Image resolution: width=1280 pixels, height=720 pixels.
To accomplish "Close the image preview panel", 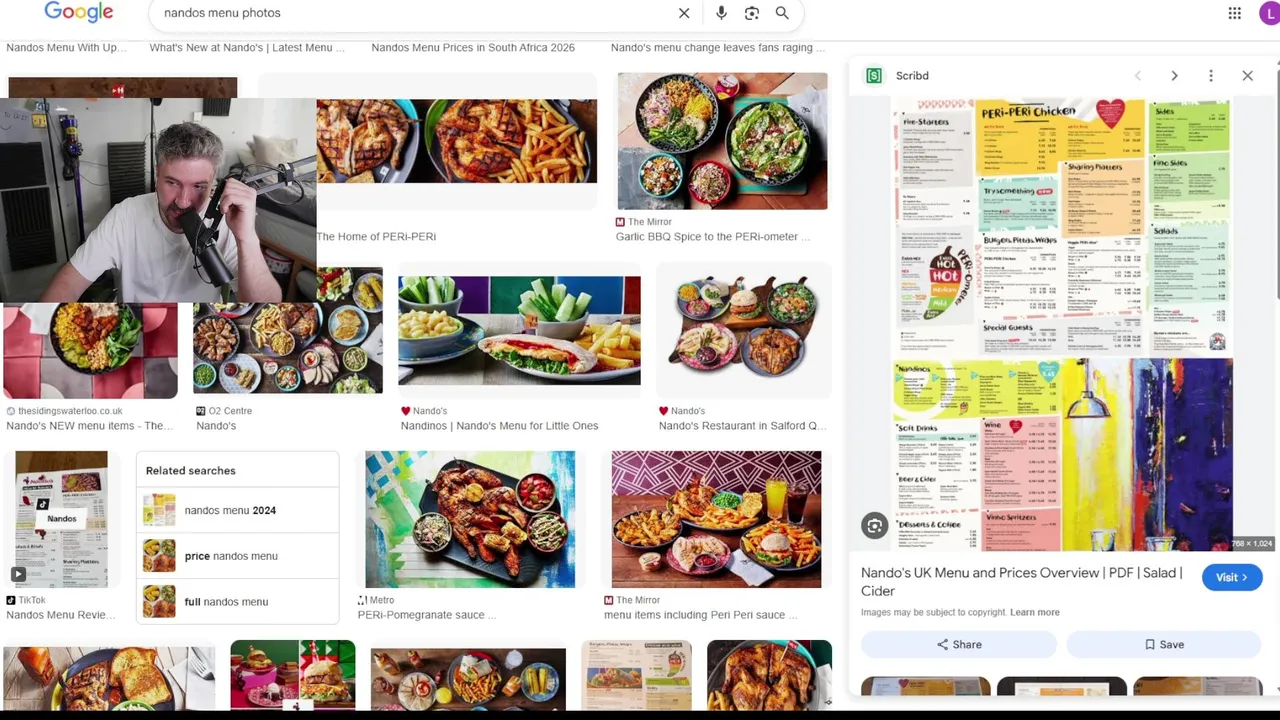I will 1247,76.
